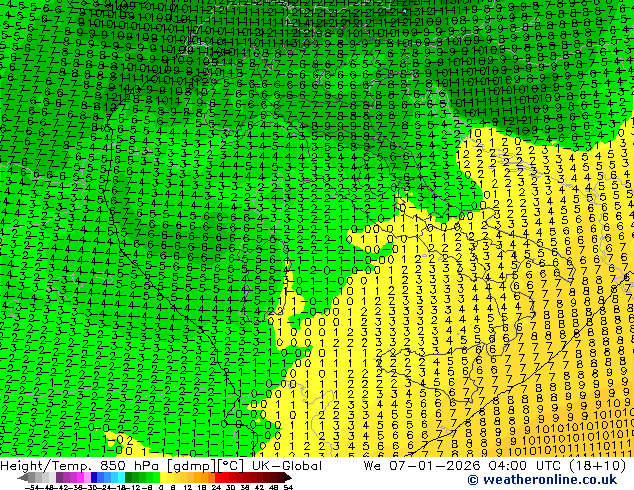Click the '54' label at the legend's right end
Viewport: 634px width, 490px height.
click(x=288, y=488)
